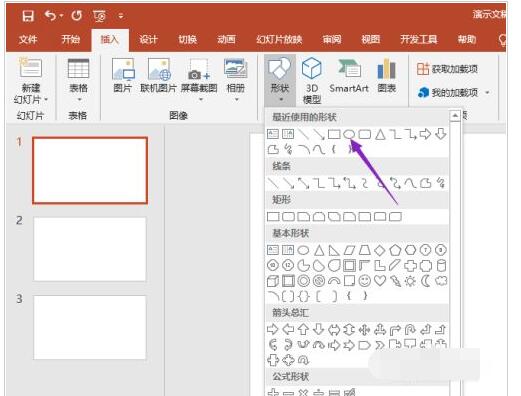Click the Save icon in quick access toolbar
Viewport: 521px width, 396px height.
(28, 16)
